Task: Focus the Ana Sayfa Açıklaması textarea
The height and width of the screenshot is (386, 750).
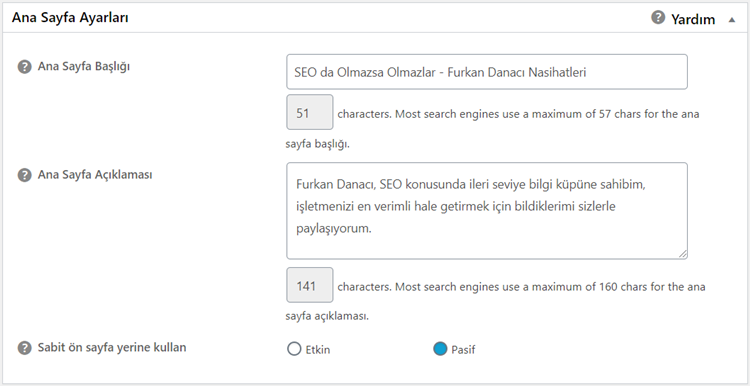Action: coord(487,211)
